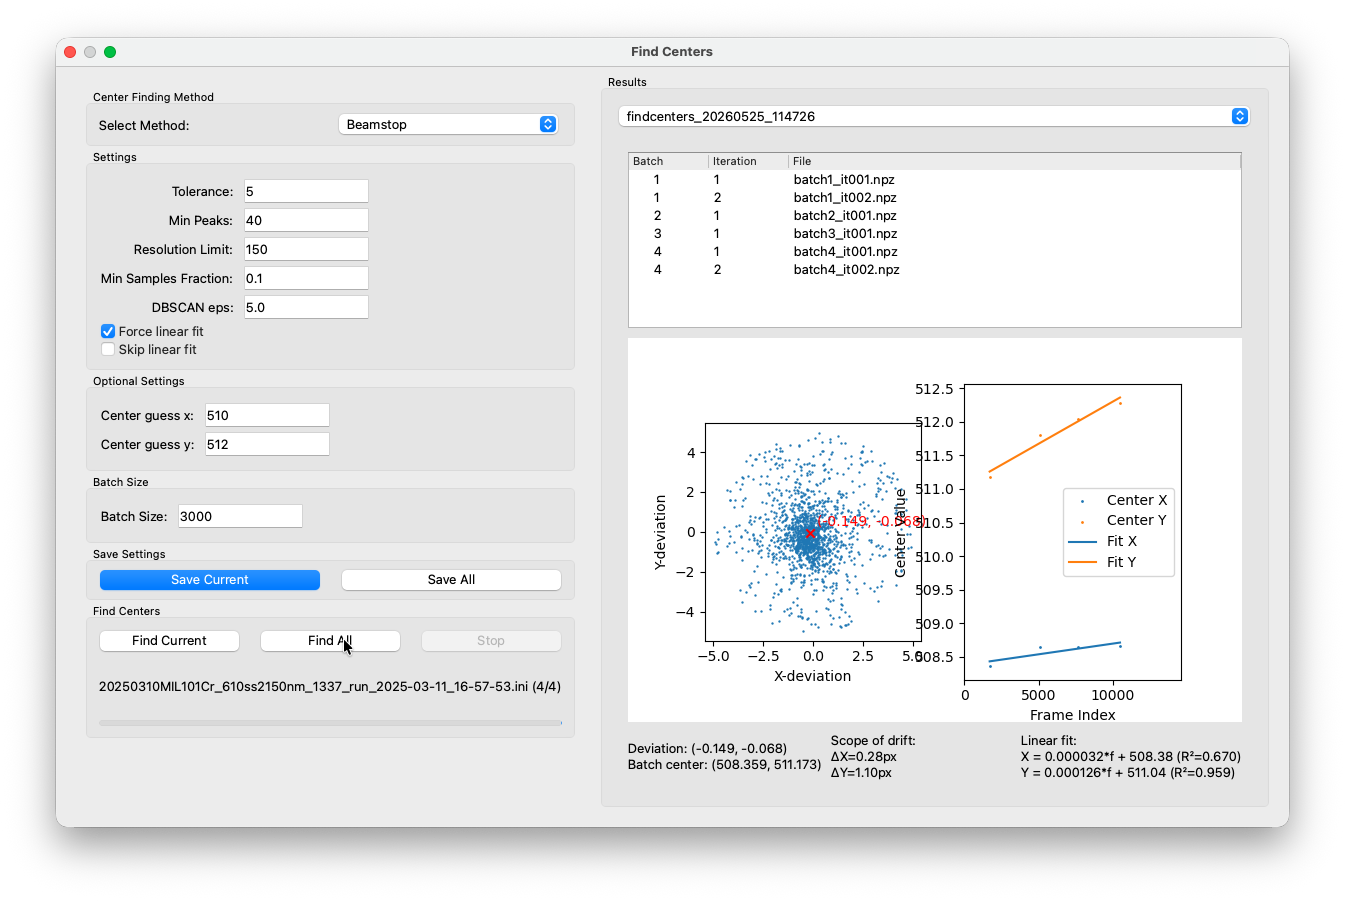Image resolution: width=1345 pixels, height=901 pixels.
Task: Select row batch4_it002.npz
Action: pyautogui.click(x=934, y=270)
